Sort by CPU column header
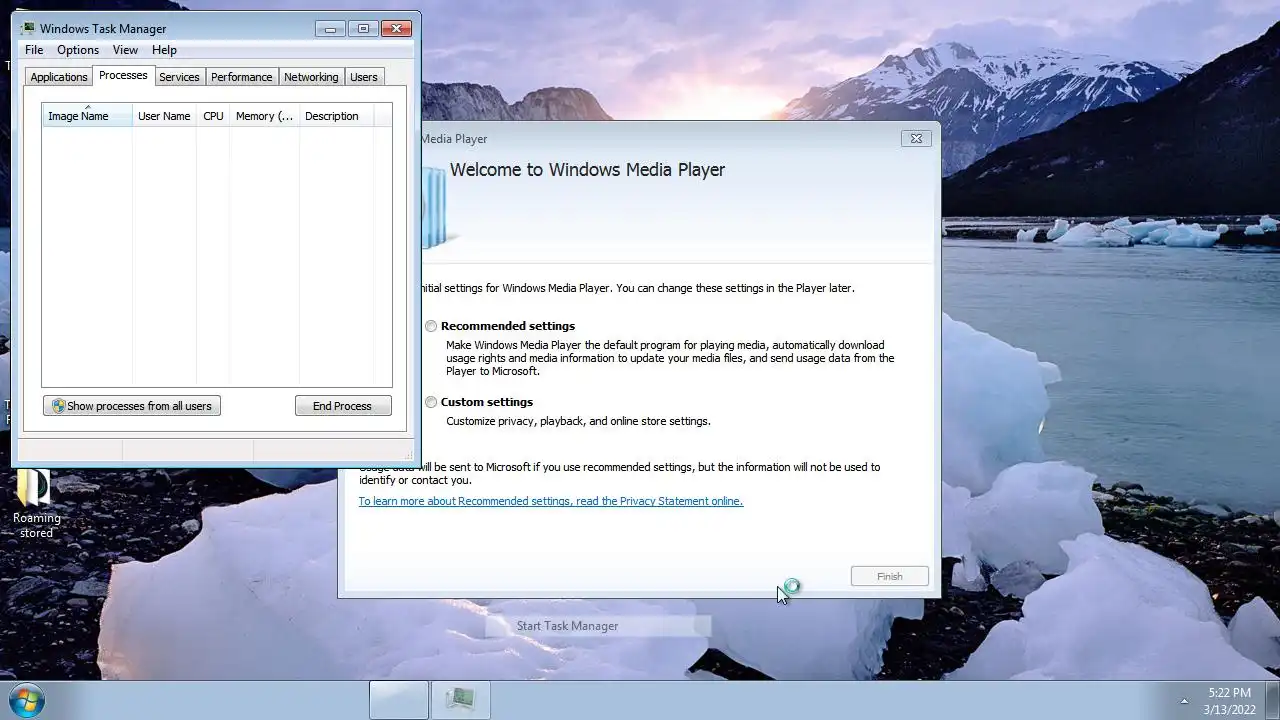The height and width of the screenshot is (720, 1280). tap(213, 116)
